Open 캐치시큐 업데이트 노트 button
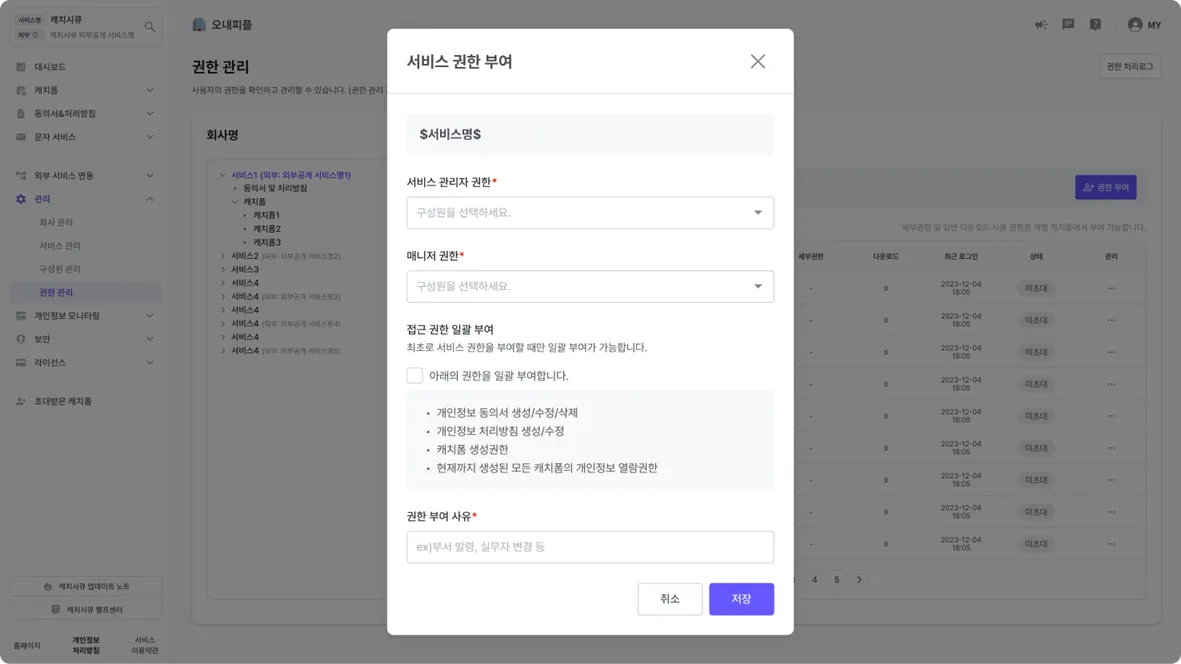The height and width of the screenshot is (664, 1181). pyautogui.click(x=86, y=586)
